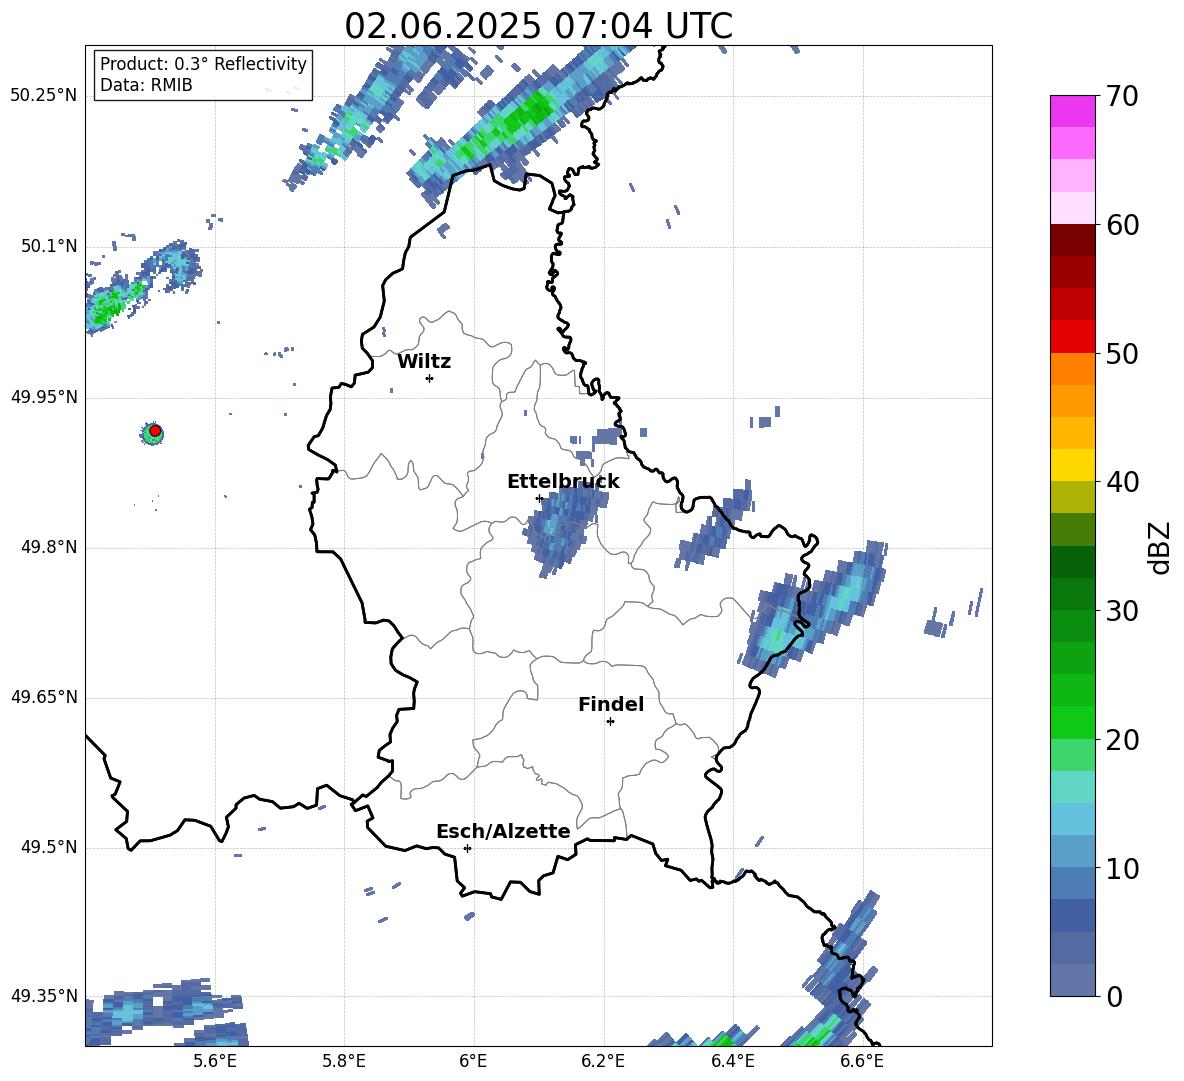This screenshot has width=1184, height=1081.
Task: Pick the bright red colorbar swatch above 50
Action: tap(1072, 337)
